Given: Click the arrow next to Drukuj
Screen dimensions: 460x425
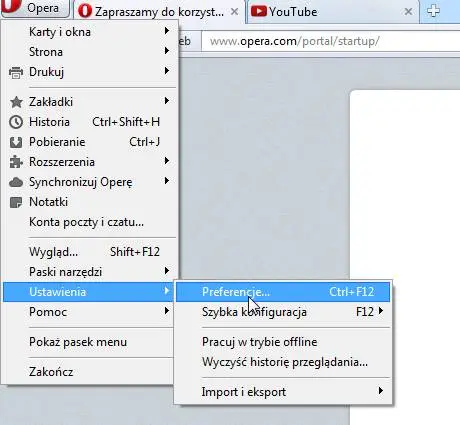Looking at the screenshot, I should (x=167, y=71).
